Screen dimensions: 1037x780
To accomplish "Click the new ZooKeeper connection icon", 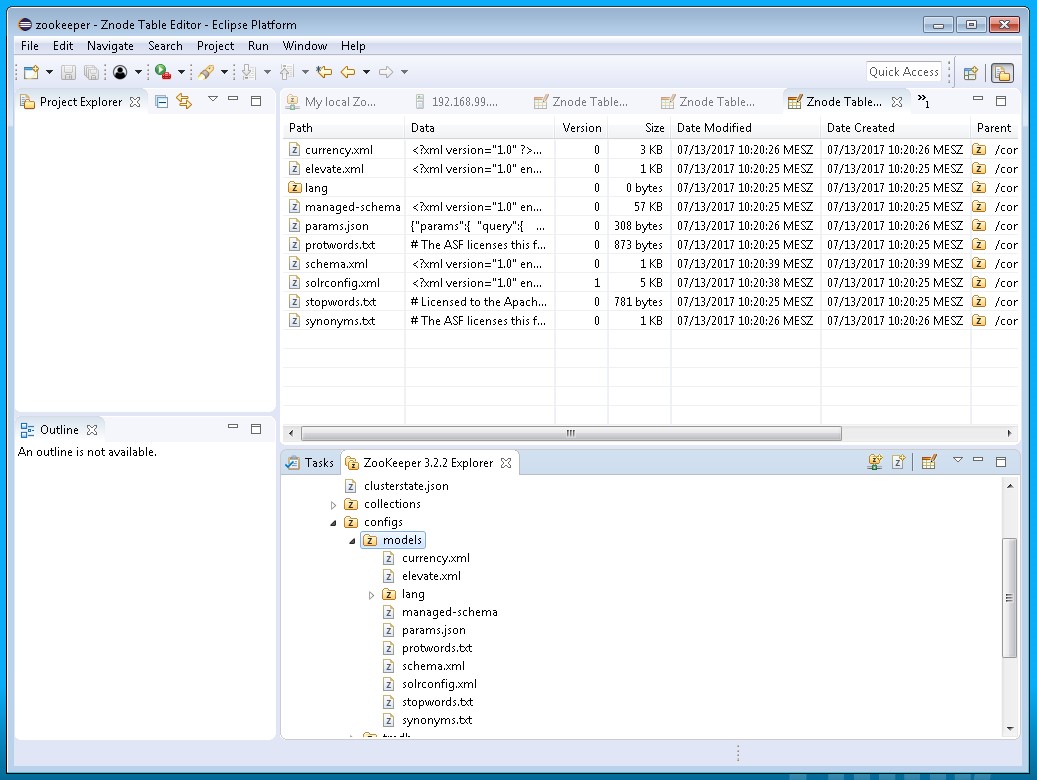I will pos(876,462).
